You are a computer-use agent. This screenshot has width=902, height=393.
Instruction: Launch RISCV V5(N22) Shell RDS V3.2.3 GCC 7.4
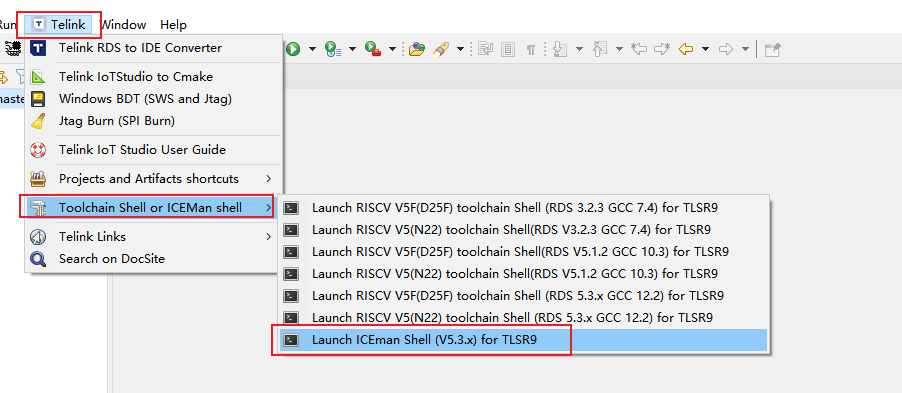[523, 230]
